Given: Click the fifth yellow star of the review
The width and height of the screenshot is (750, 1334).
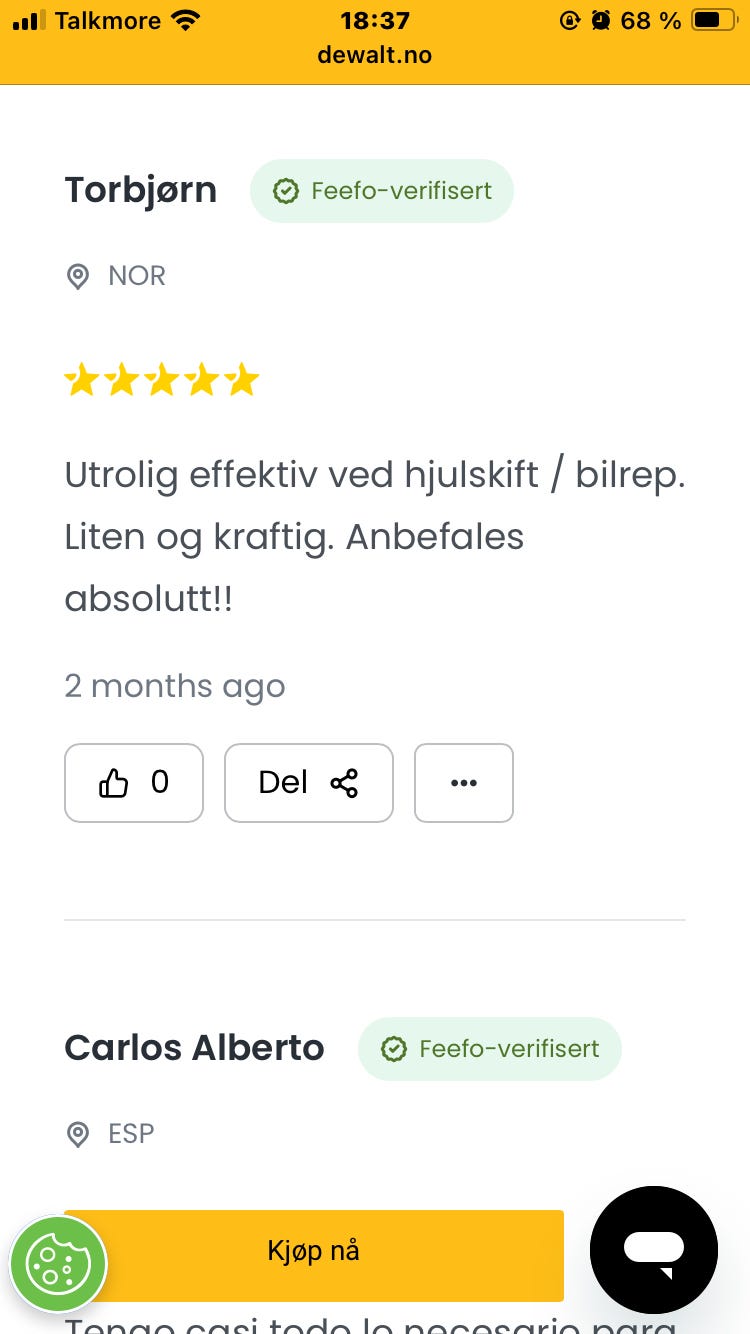Looking at the screenshot, I should pos(242,379).
